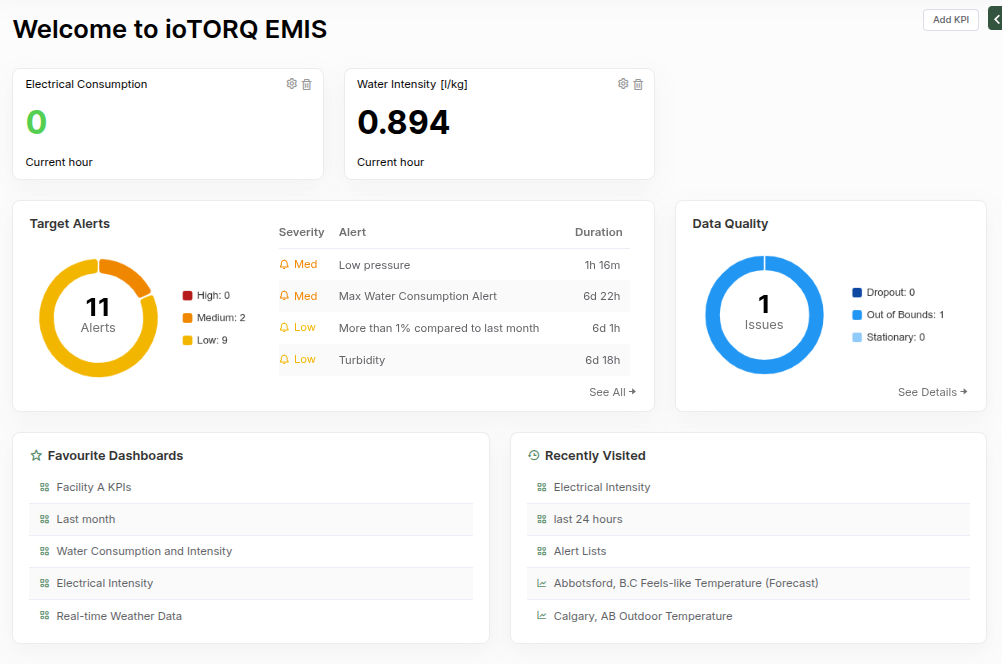
Task: Click dashboard icon beside Real-time Weather Data
Action: (x=45, y=615)
